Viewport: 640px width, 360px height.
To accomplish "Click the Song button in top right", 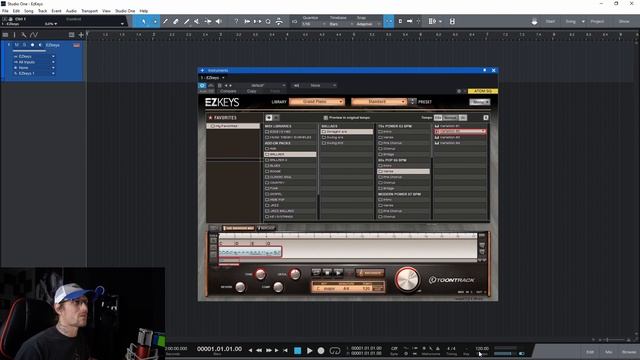I will (571, 21).
